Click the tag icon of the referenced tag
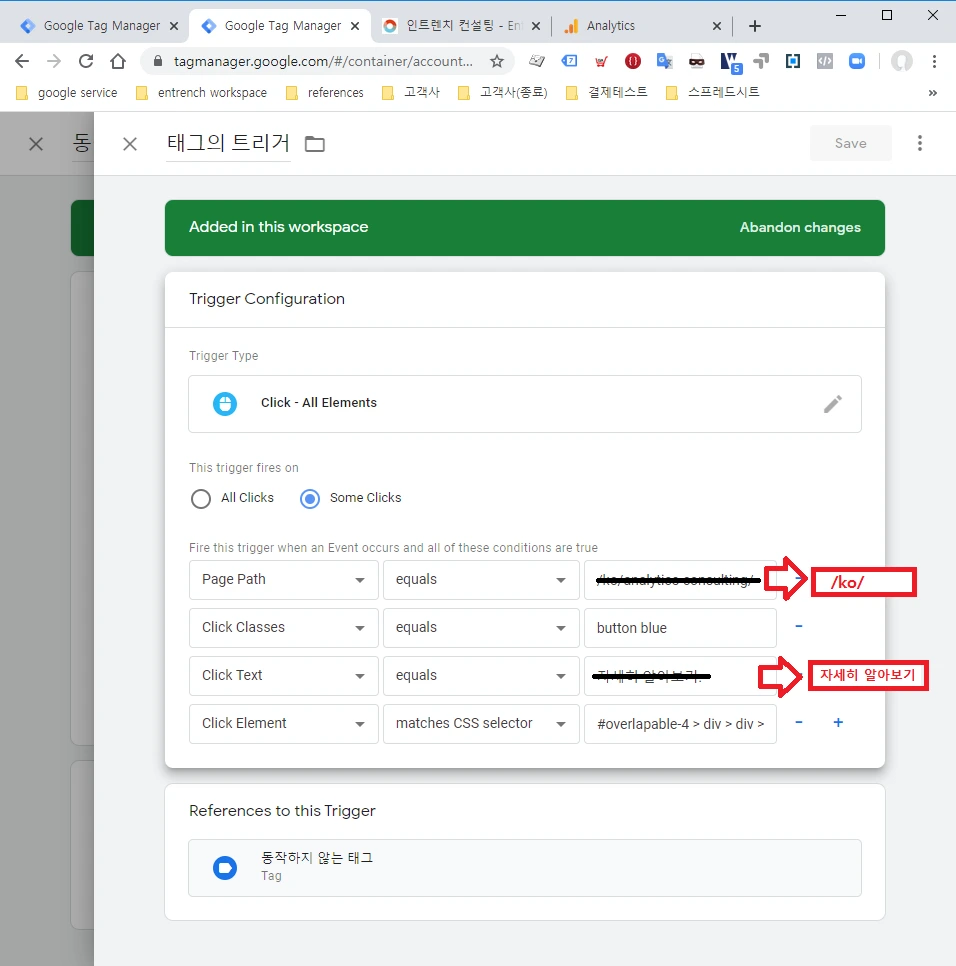 pos(225,867)
